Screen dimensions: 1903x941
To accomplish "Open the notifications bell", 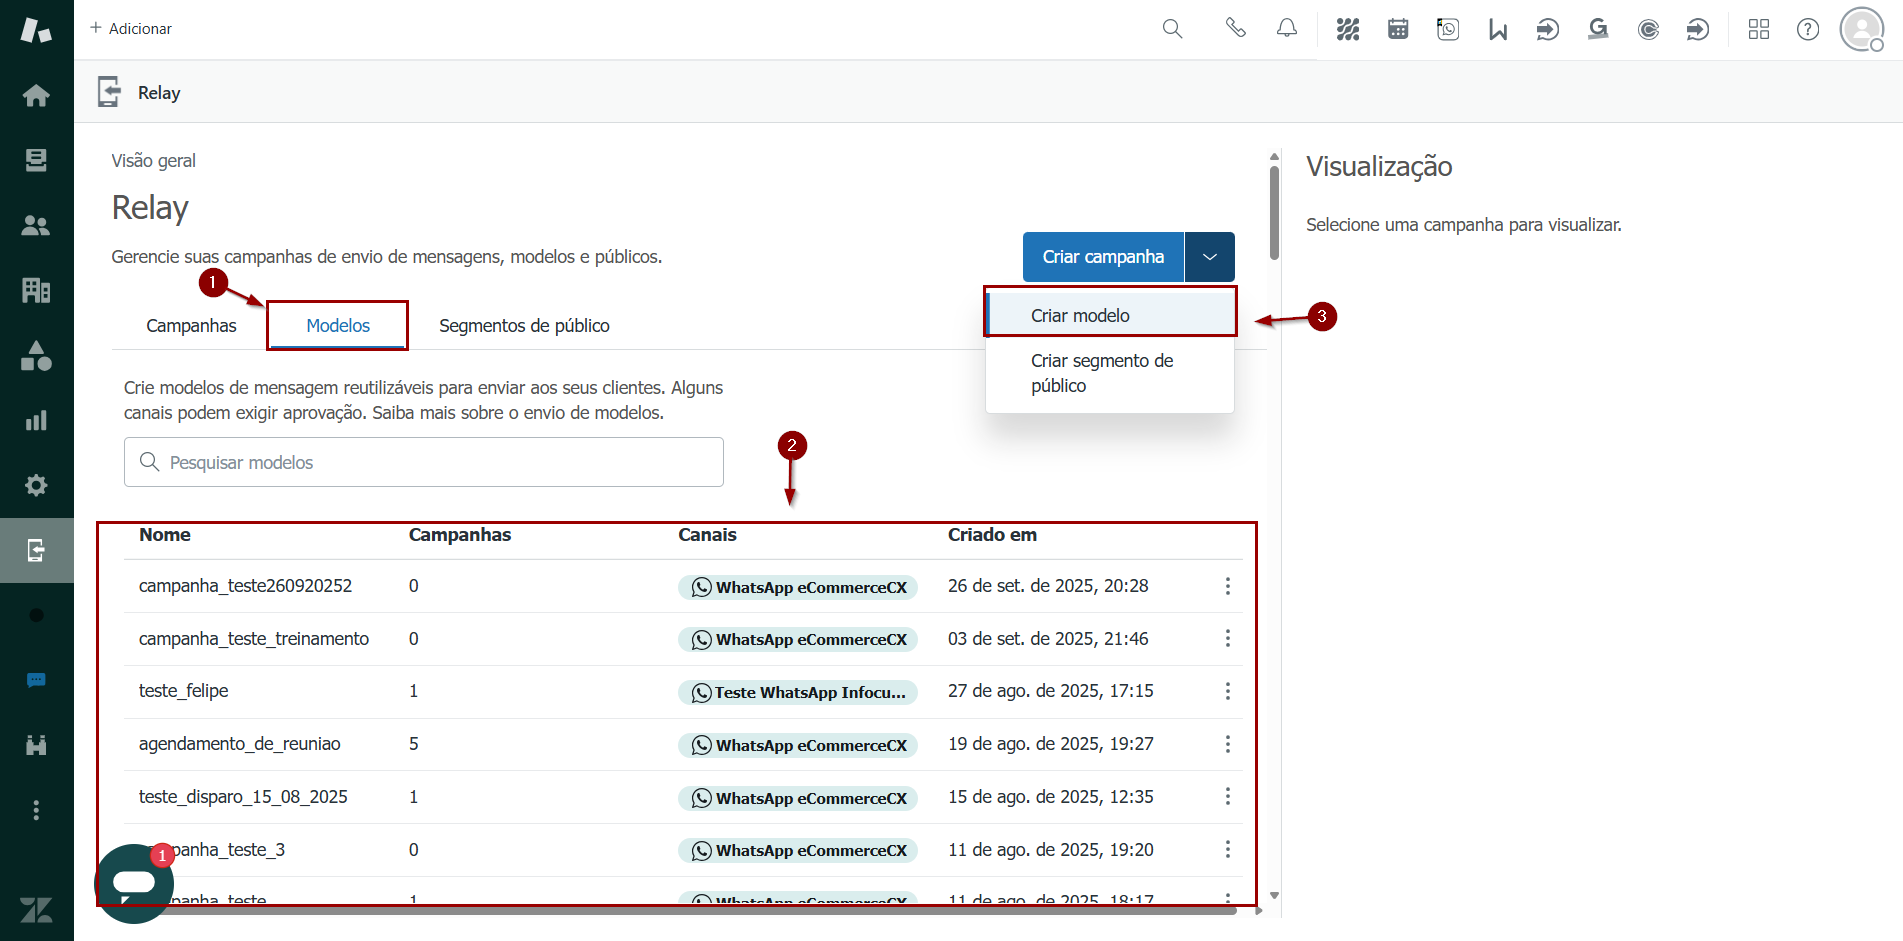I will tap(1287, 29).
